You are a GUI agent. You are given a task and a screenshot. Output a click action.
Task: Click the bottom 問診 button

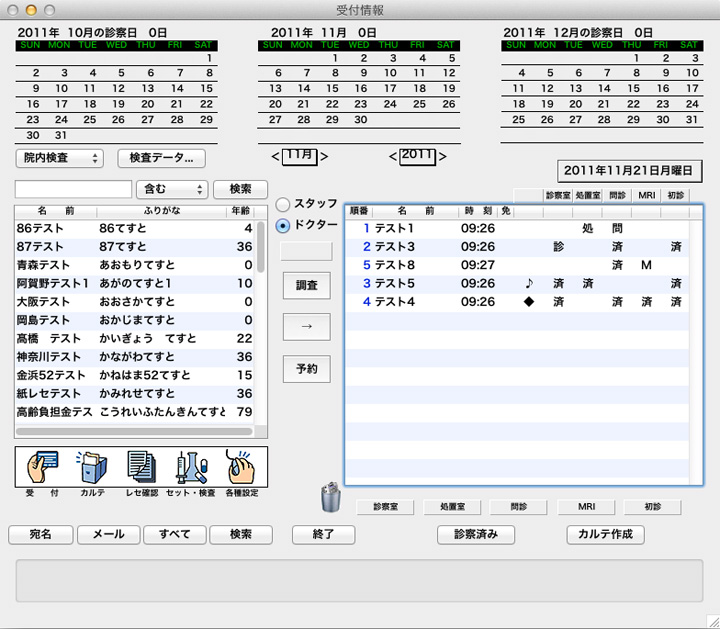pyautogui.click(x=518, y=507)
